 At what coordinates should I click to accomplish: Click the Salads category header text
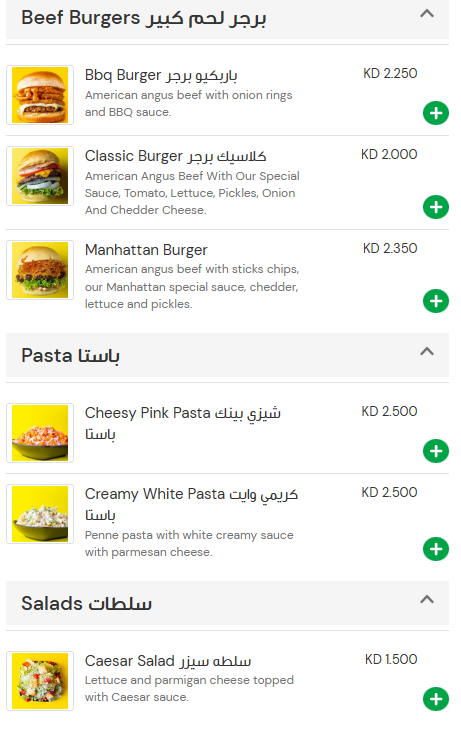point(86,604)
